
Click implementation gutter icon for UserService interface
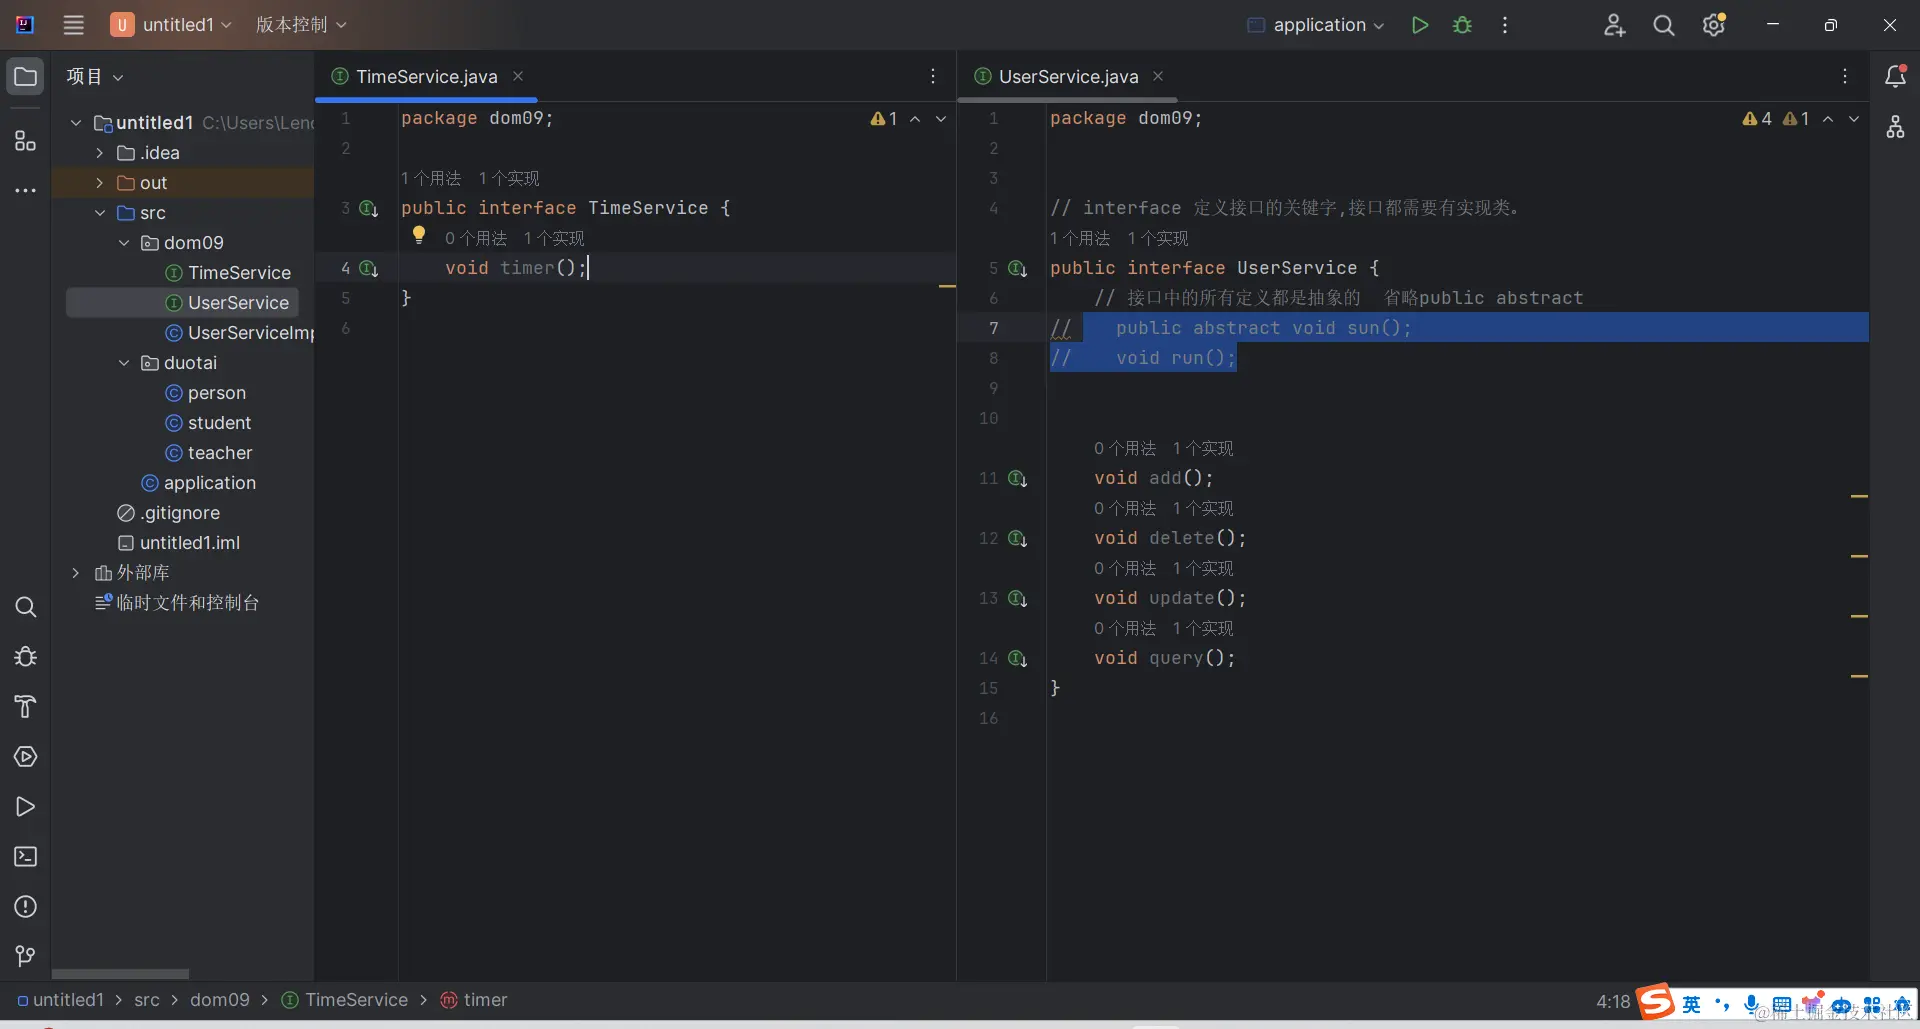(1017, 268)
